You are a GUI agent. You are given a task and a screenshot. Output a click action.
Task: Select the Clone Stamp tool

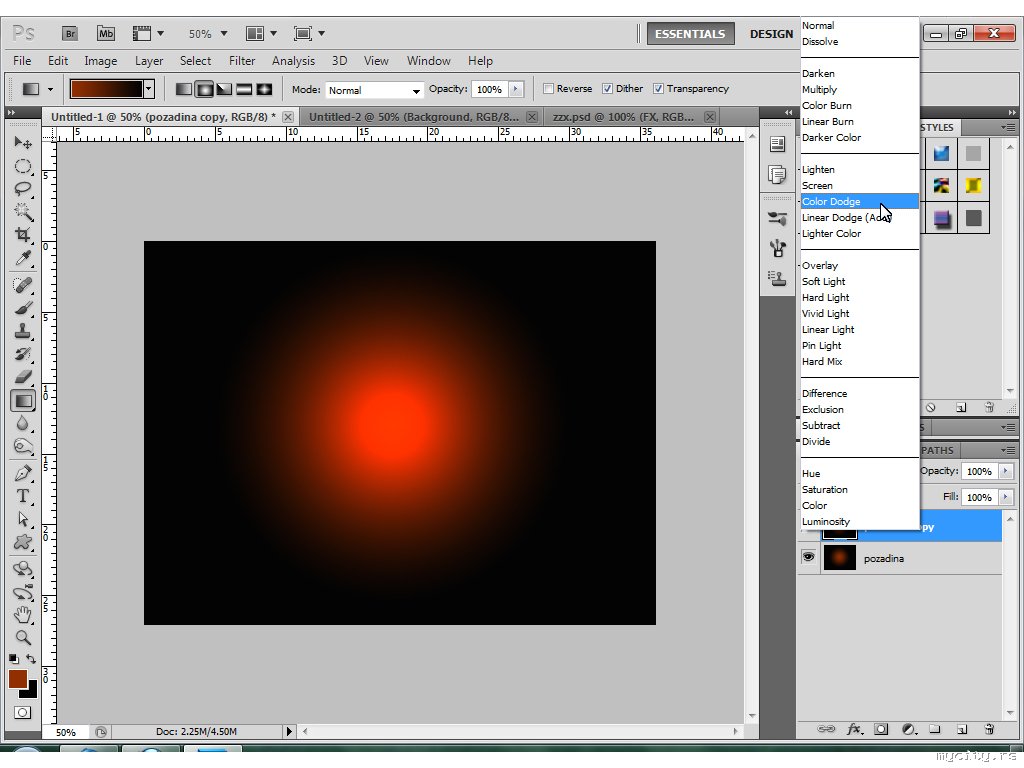pos(22,331)
